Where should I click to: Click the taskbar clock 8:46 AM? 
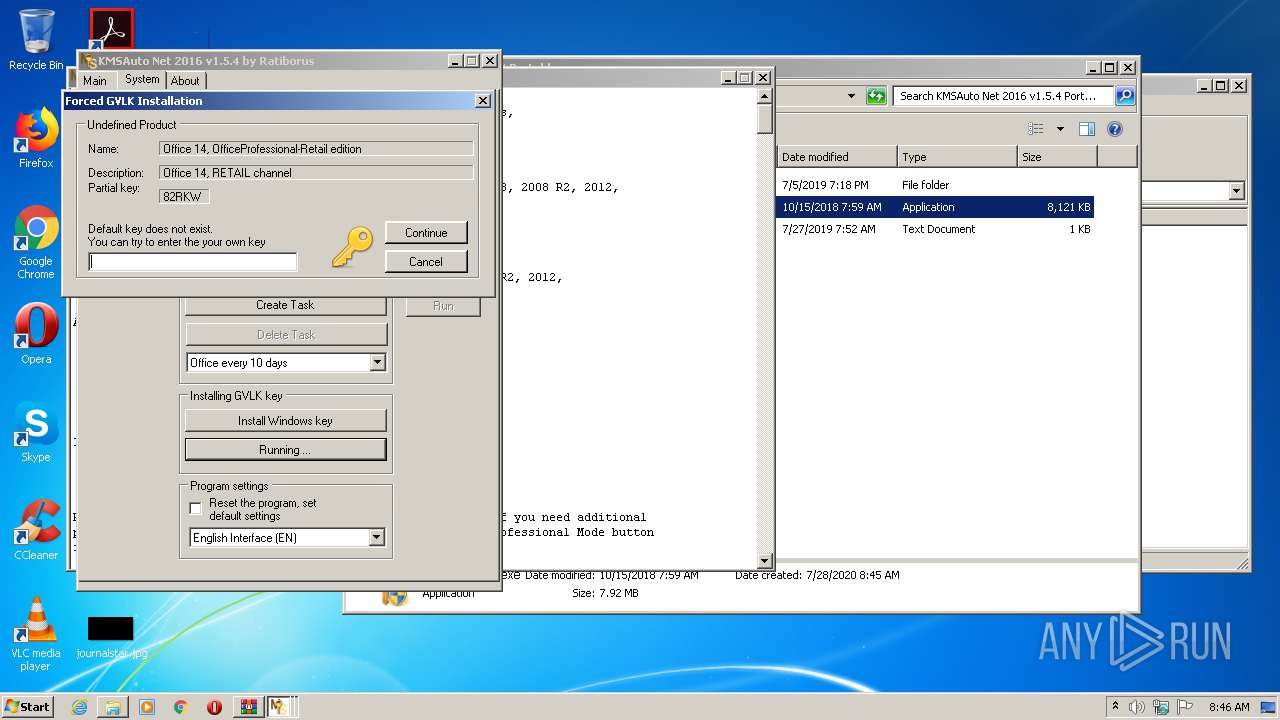1229,707
